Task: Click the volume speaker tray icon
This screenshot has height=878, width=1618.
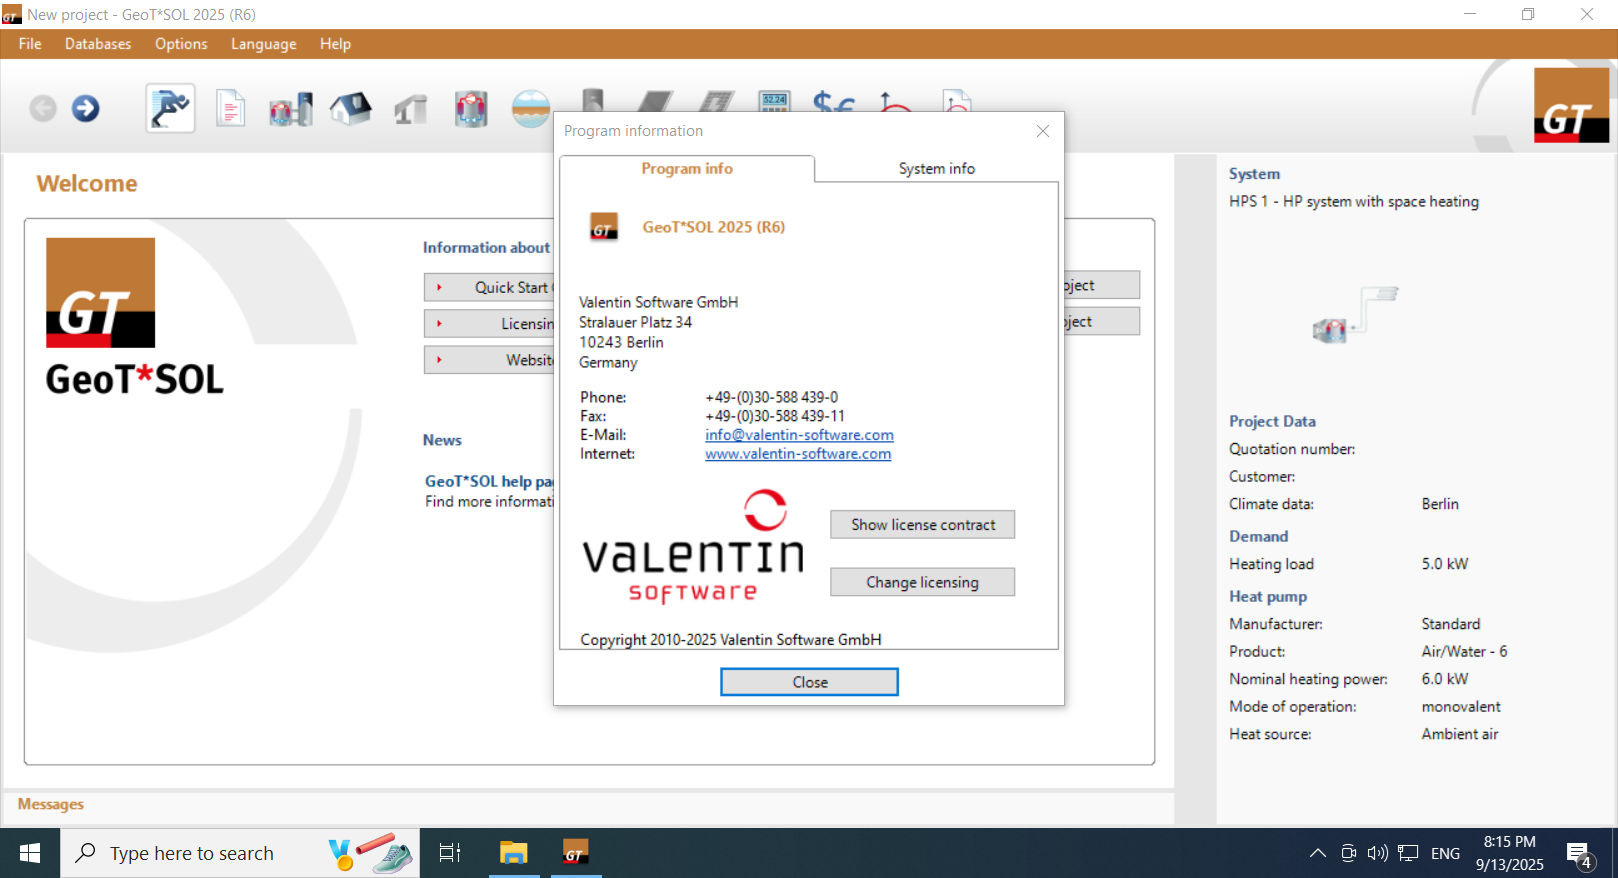Action: pos(1378,853)
